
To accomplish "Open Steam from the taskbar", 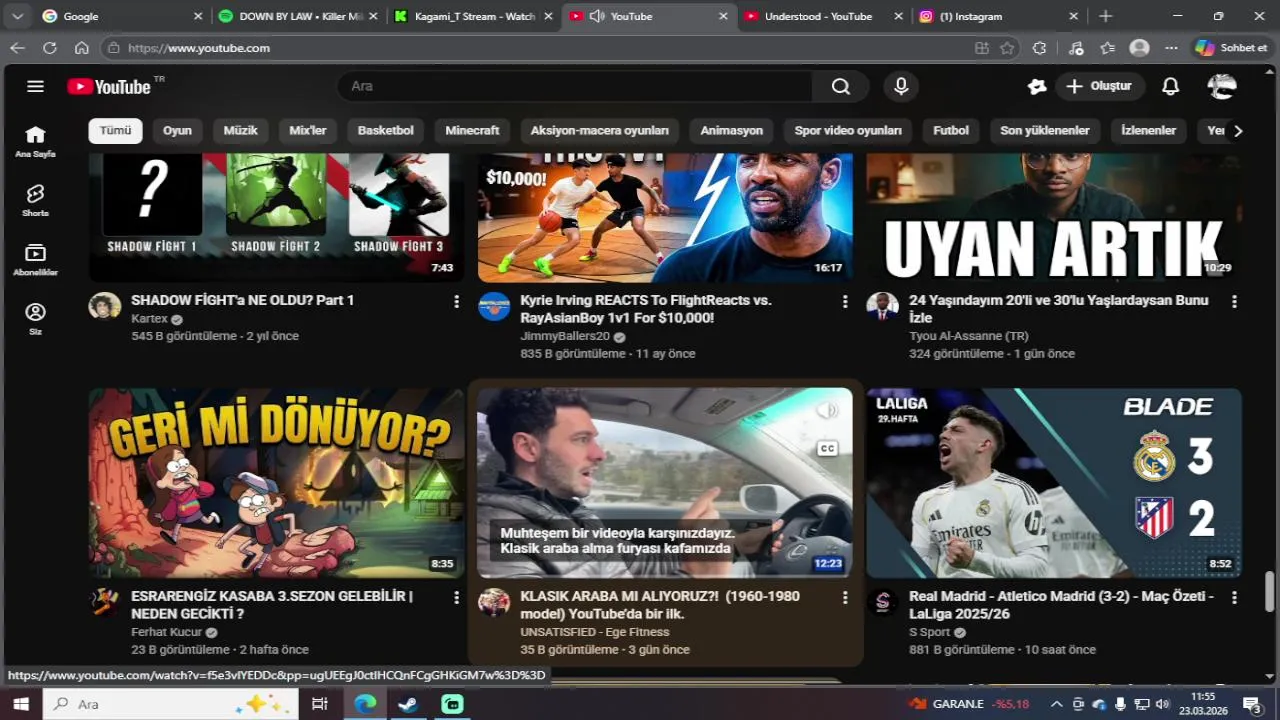I will 408,704.
